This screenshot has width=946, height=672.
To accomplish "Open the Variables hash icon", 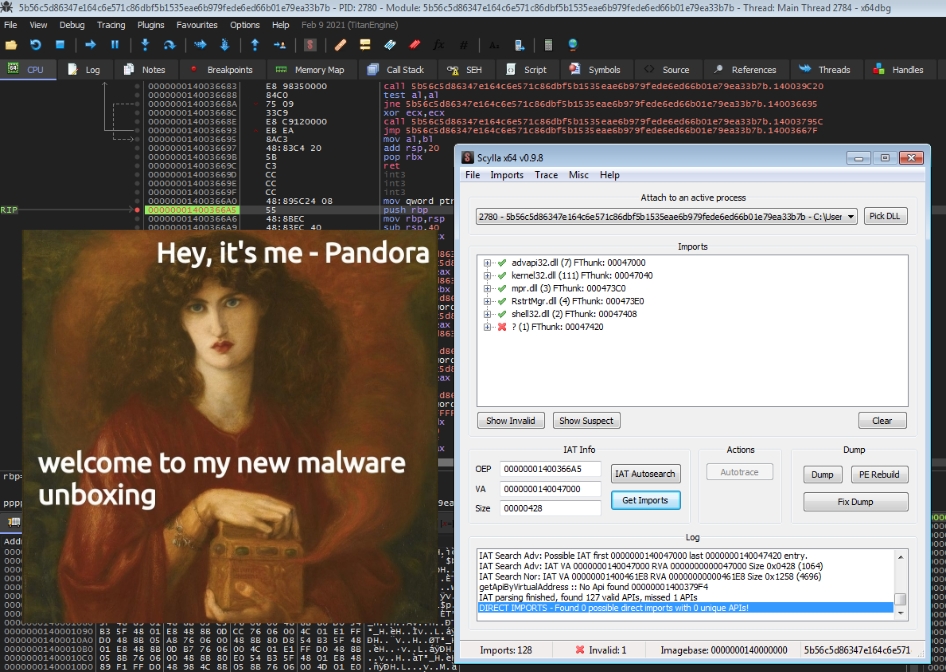I will click(x=463, y=45).
